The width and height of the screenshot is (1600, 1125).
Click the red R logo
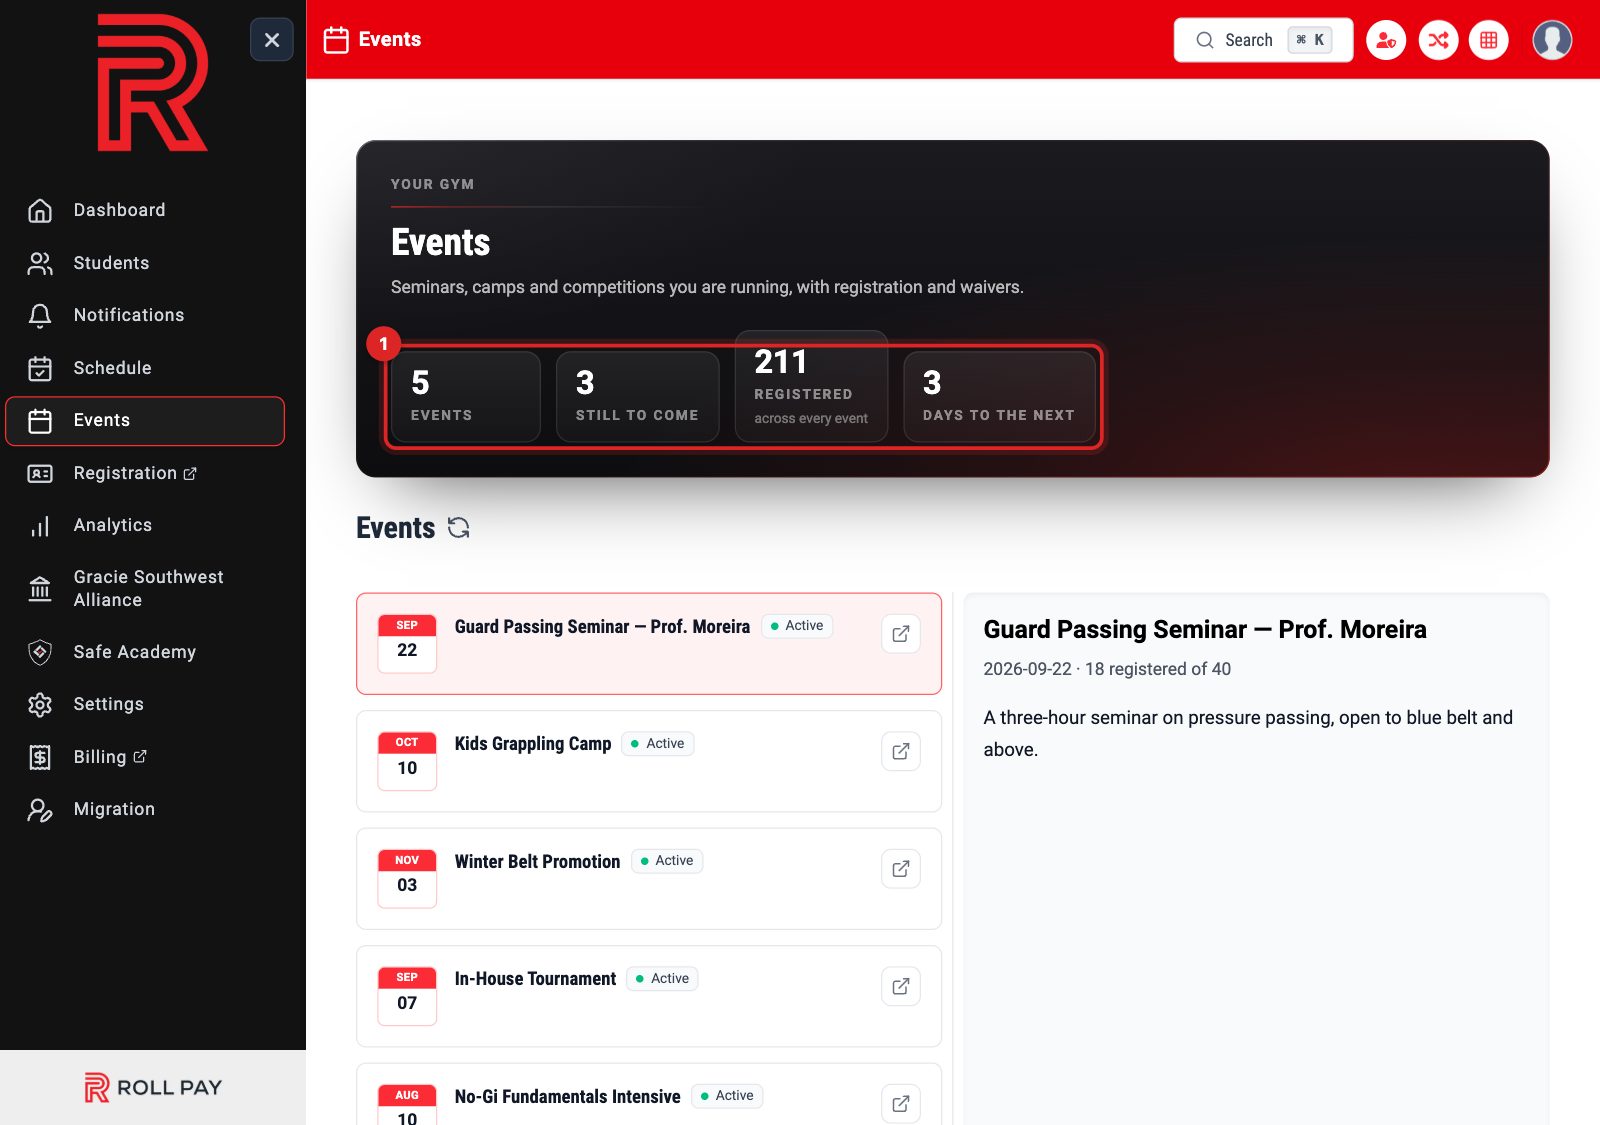[x=152, y=82]
